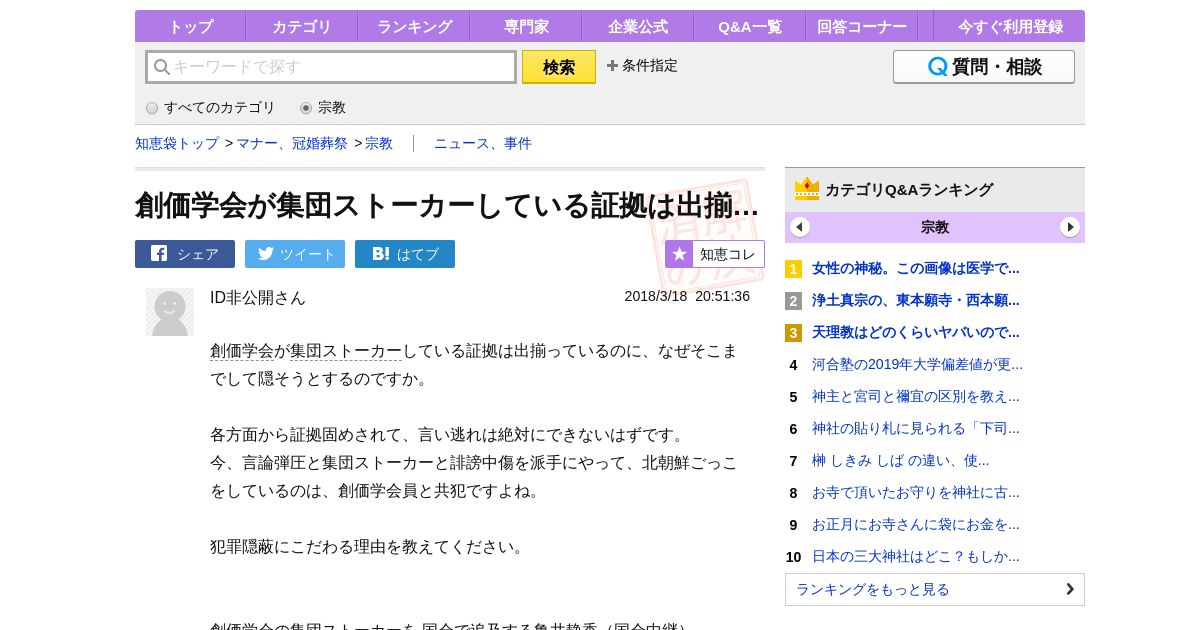
Task: Follow the 創価学会 keyword link in the question
Action: click(242, 351)
